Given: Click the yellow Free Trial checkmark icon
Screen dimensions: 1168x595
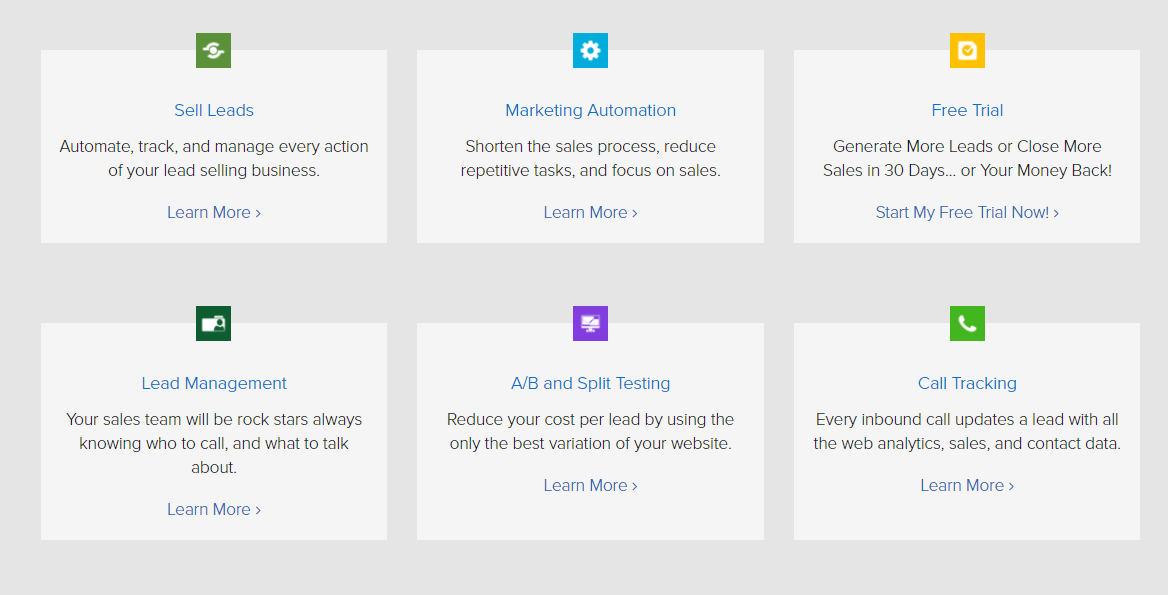Looking at the screenshot, I should [967, 50].
